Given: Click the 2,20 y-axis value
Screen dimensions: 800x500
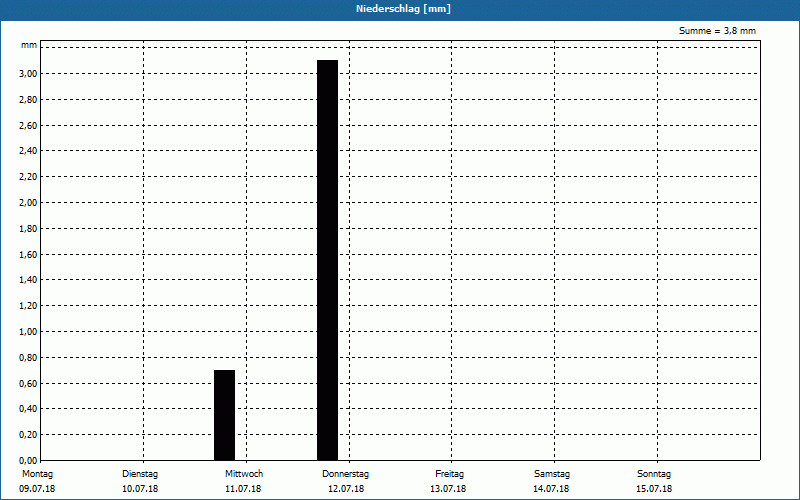Looking at the screenshot, I should (28, 177).
